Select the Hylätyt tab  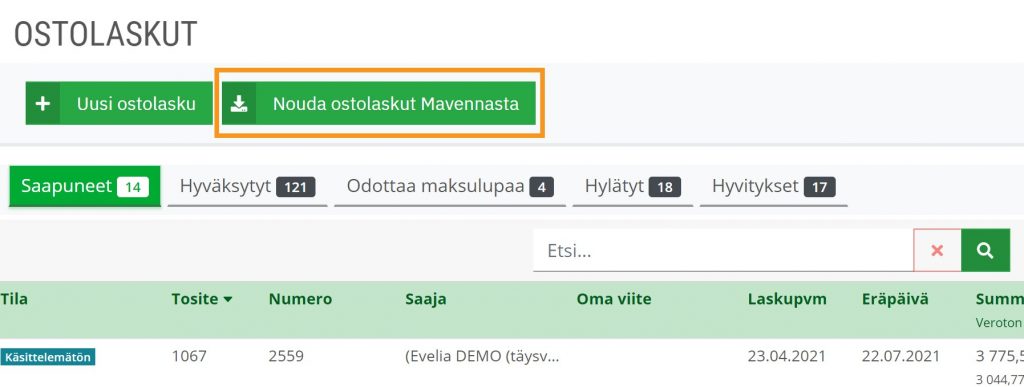coord(632,187)
